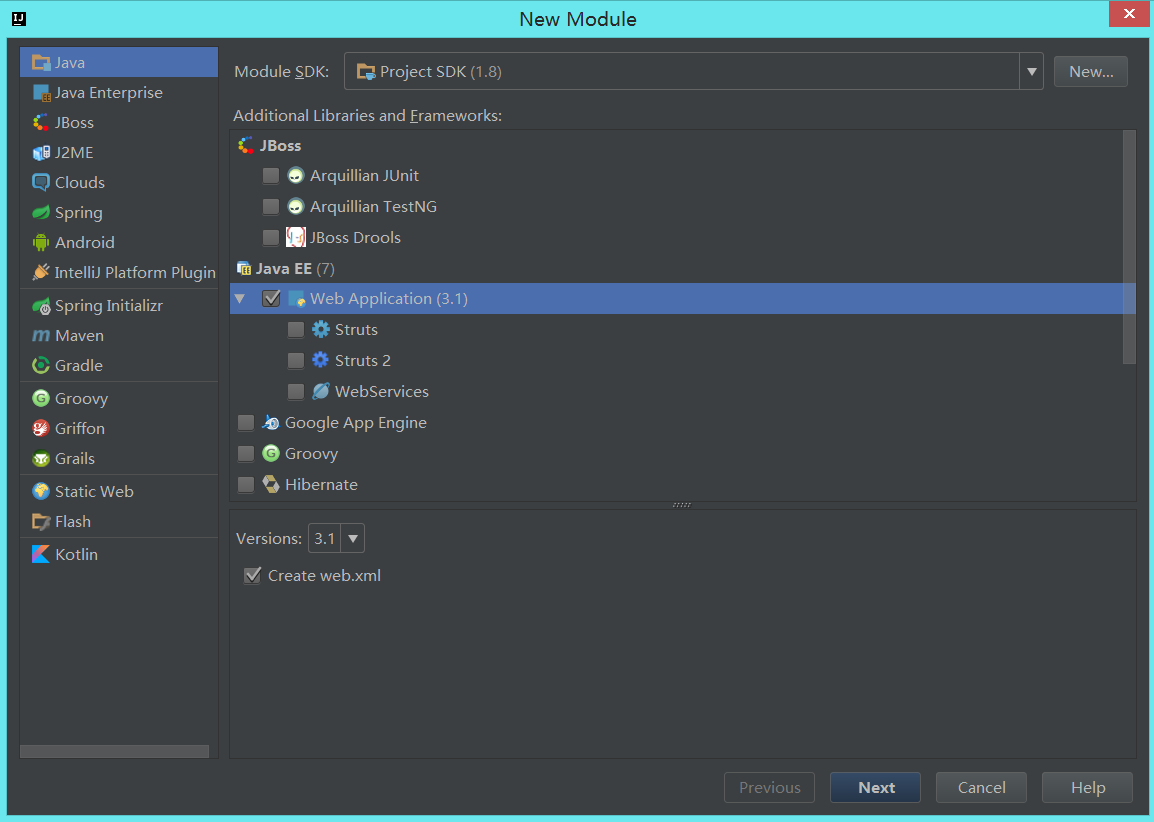Select Spring module type label
This screenshot has height=822, width=1154.
tap(79, 213)
